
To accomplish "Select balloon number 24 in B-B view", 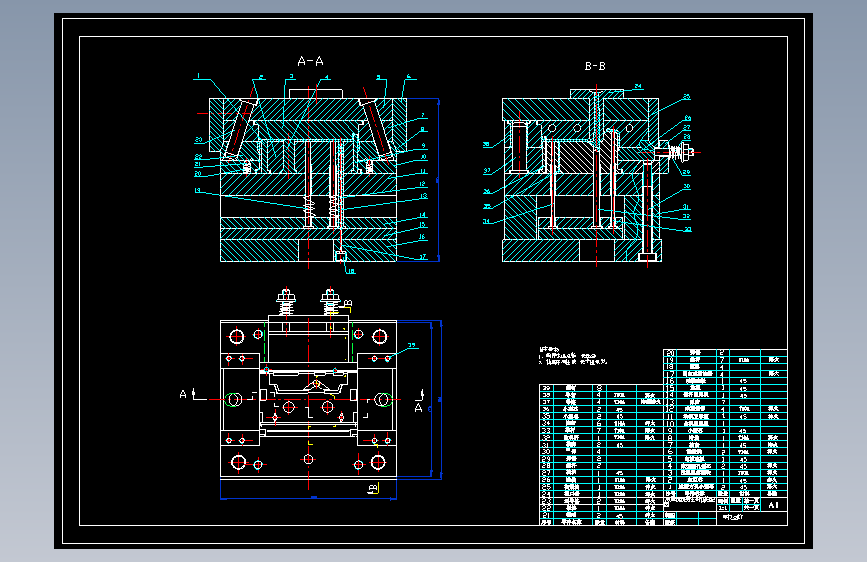I will click(638, 86).
